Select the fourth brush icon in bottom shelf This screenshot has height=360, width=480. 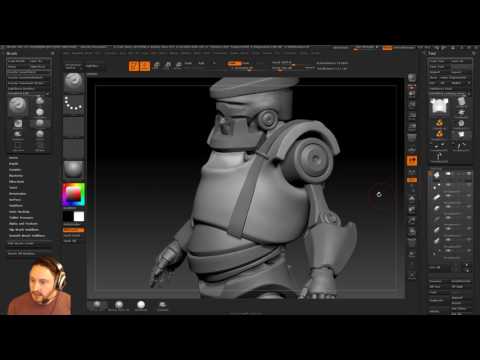(162, 305)
